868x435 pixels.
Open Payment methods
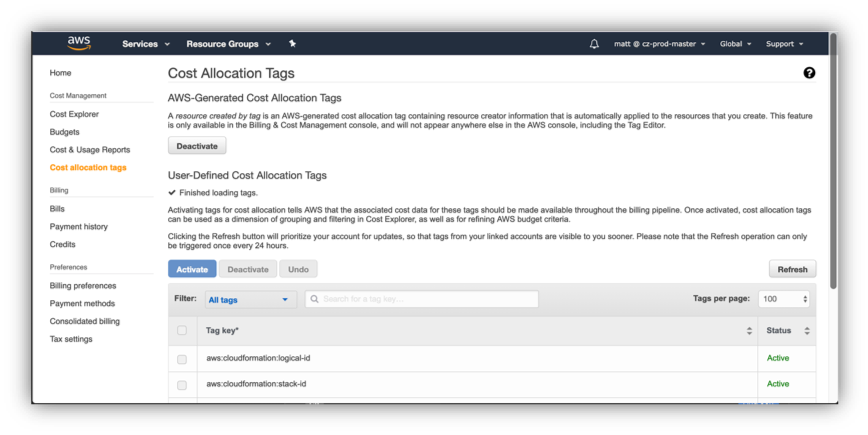pos(82,303)
